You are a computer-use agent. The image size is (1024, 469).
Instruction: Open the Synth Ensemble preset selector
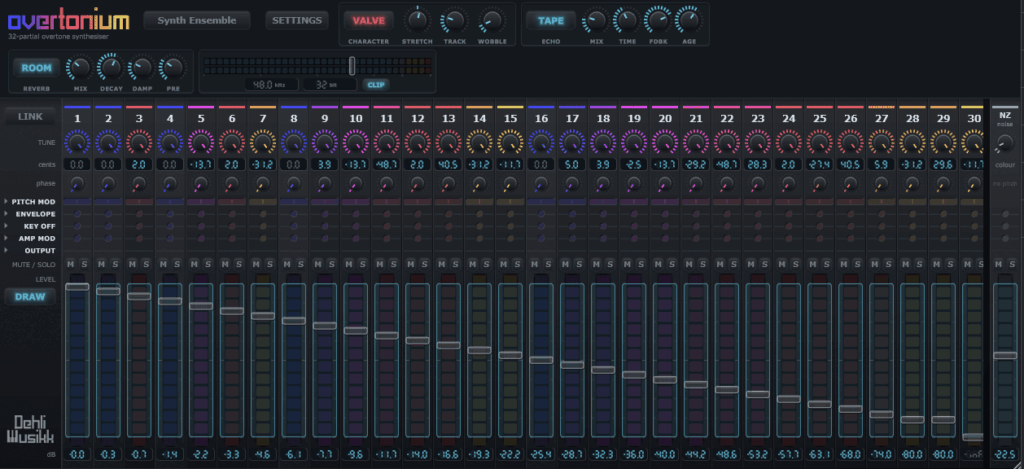click(x=197, y=20)
